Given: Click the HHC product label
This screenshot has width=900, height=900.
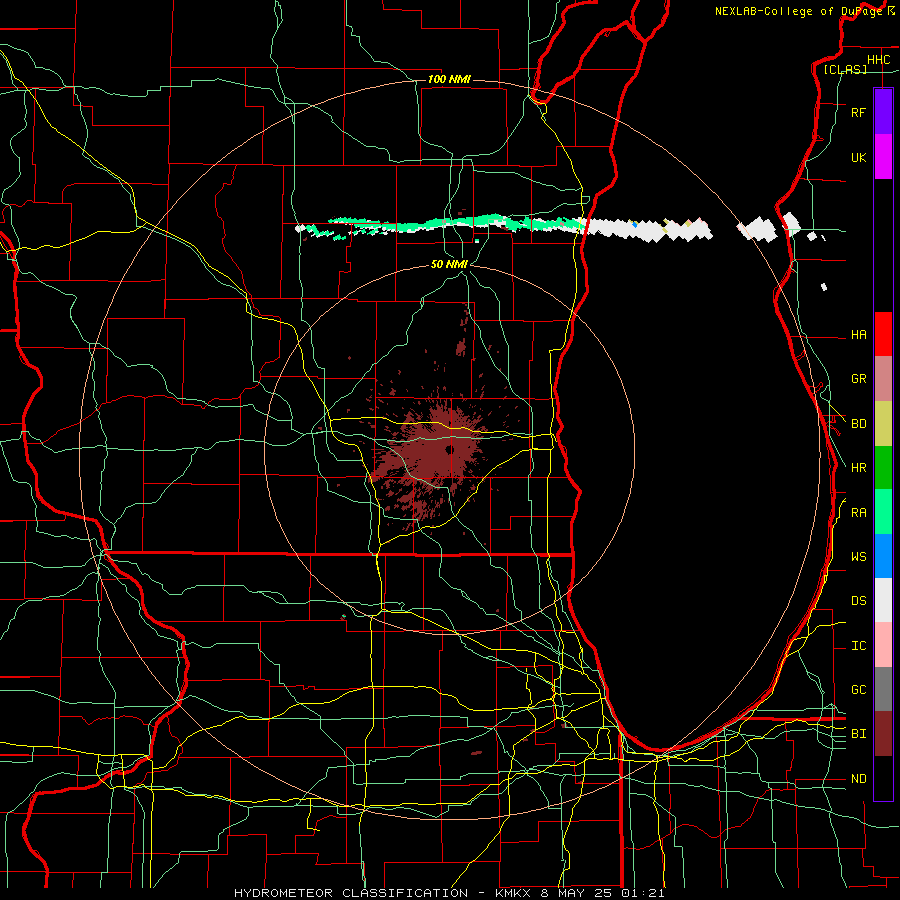Looking at the screenshot, I should coord(878,60).
